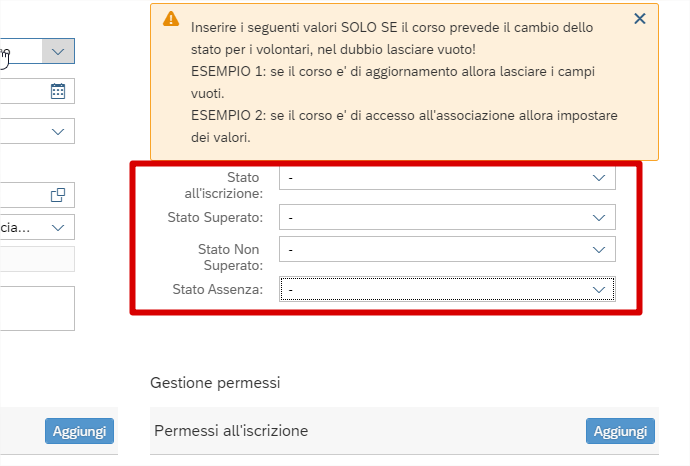Focus the Stato Assenza text field
This screenshot has height=466, width=690.
[x=430, y=289]
